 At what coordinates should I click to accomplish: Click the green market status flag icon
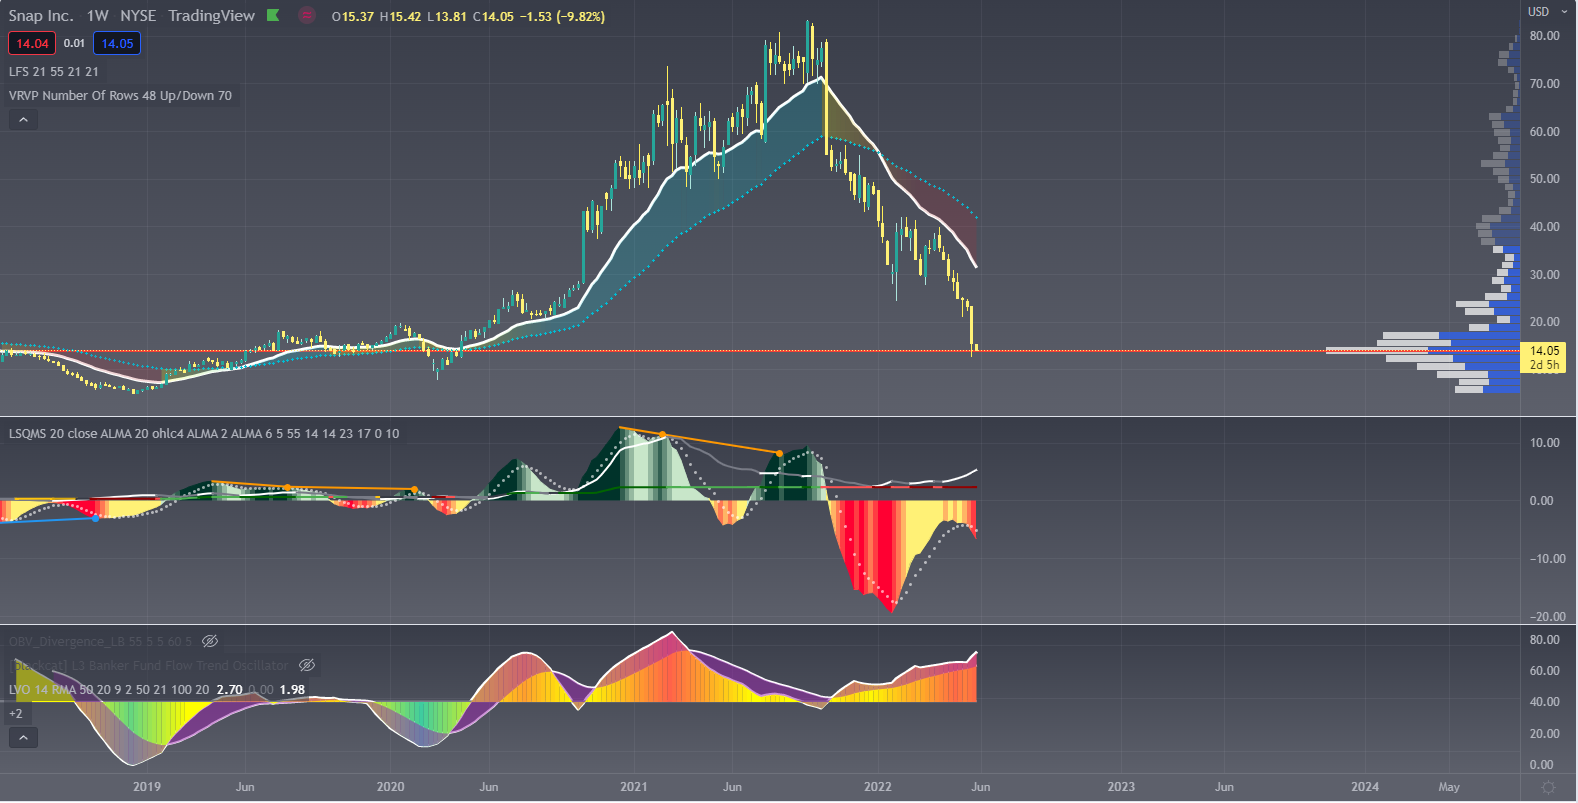tap(273, 15)
